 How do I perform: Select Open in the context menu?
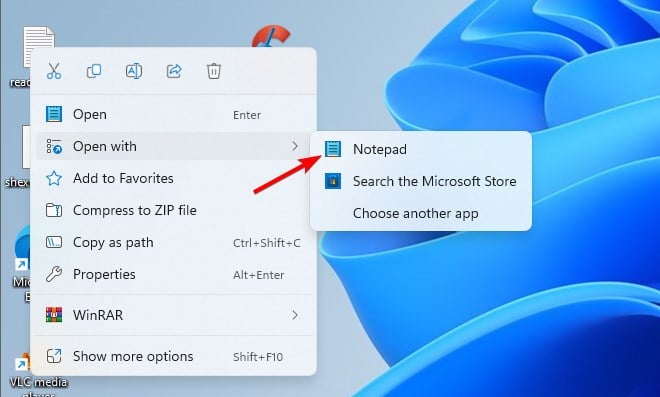pos(174,114)
